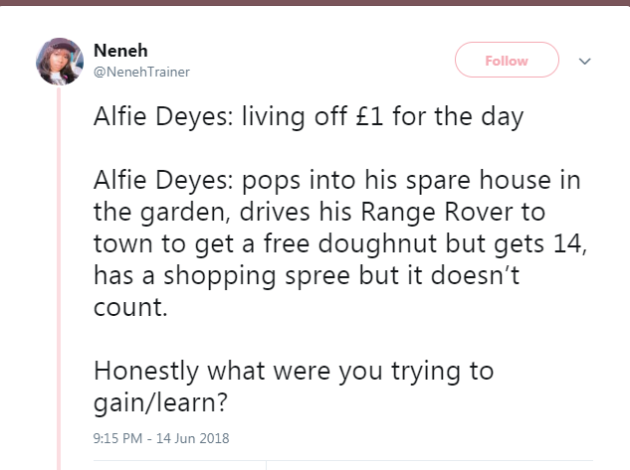Viewport: 630px width, 470px height.
Task: Click the 'pops into his spare house' line
Action: (x=356, y=191)
